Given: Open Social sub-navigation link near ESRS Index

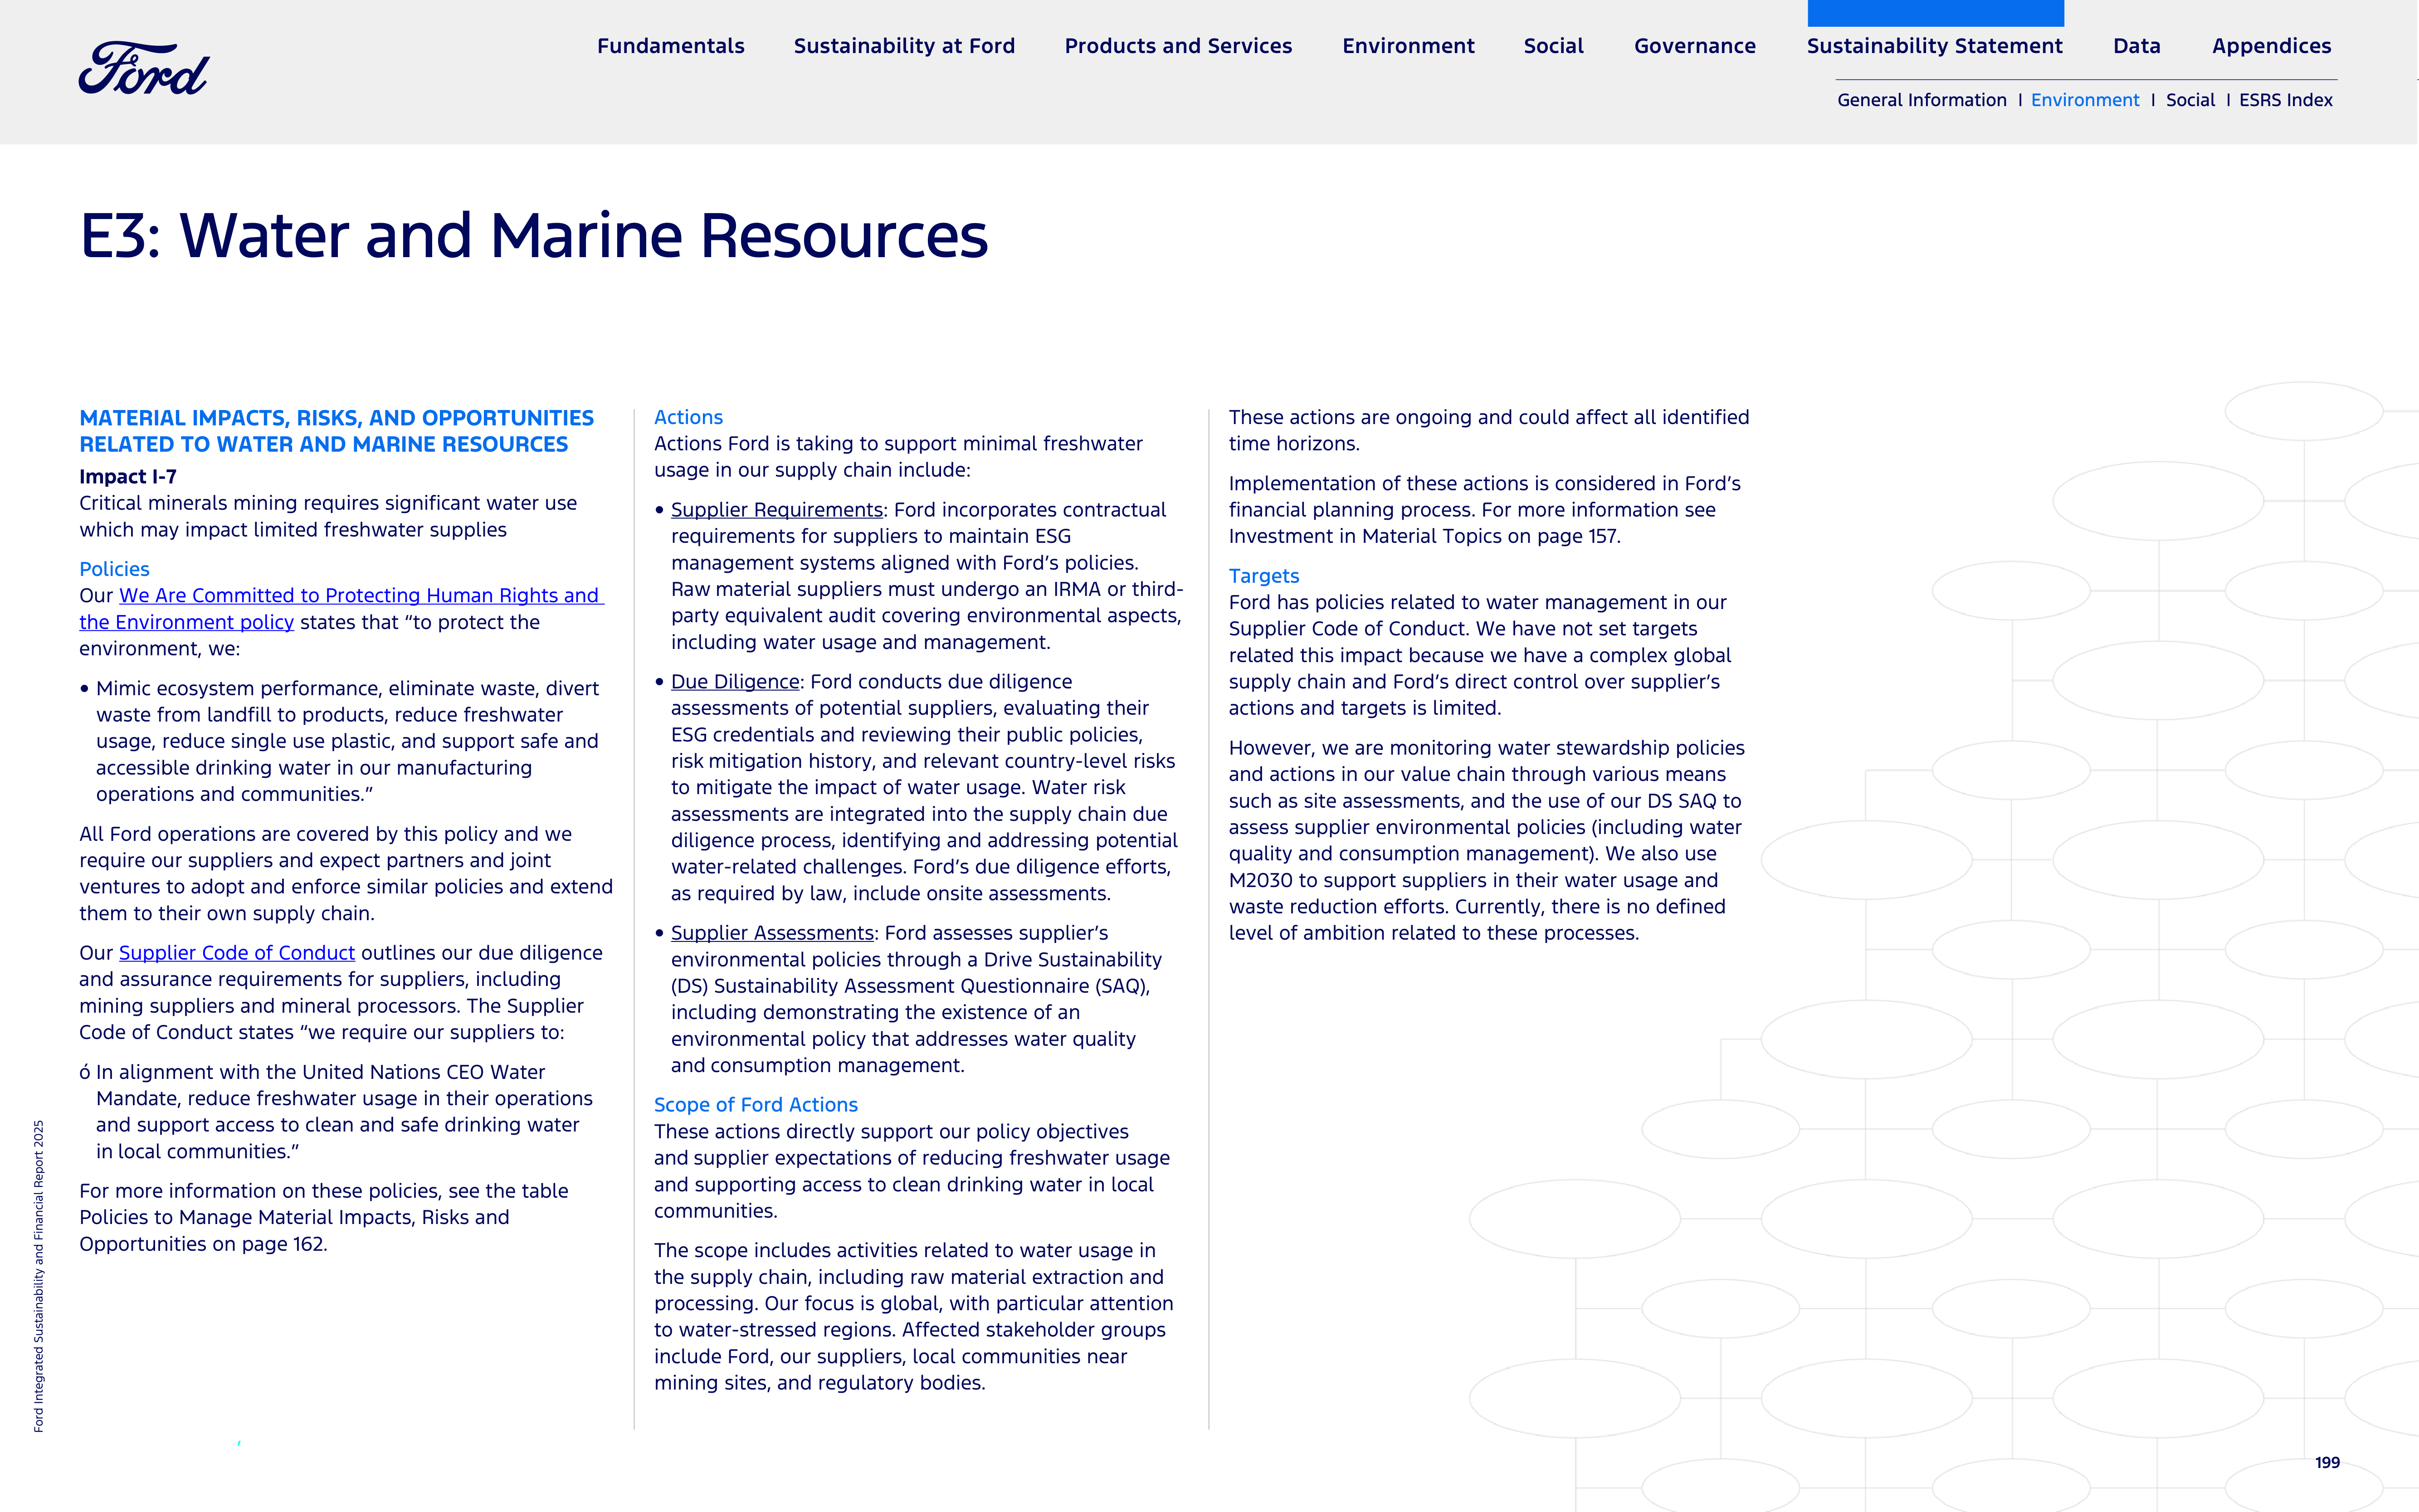Looking at the screenshot, I should (x=2190, y=100).
